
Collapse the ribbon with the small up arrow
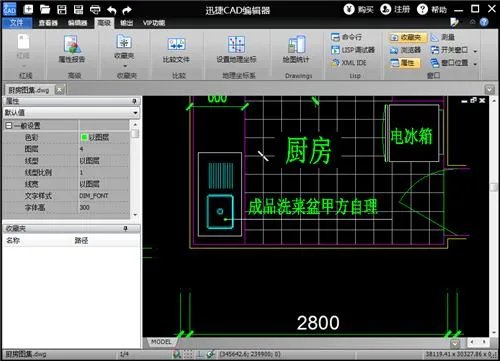[472, 22]
